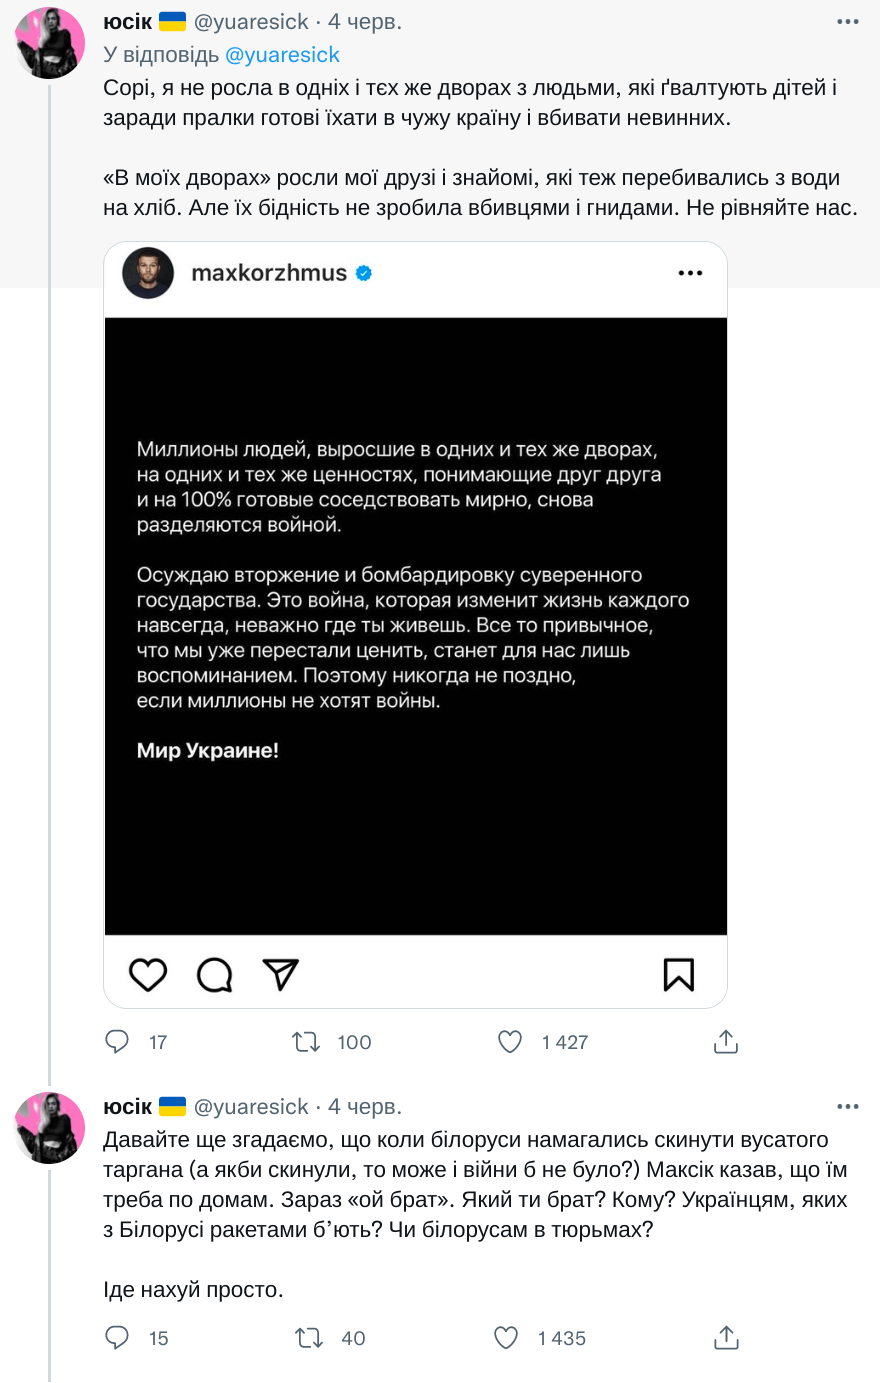Screen dimensions: 880x1383
Task: Reply to the first tweet with 17 replies
Action: [x=118, y=1042]
